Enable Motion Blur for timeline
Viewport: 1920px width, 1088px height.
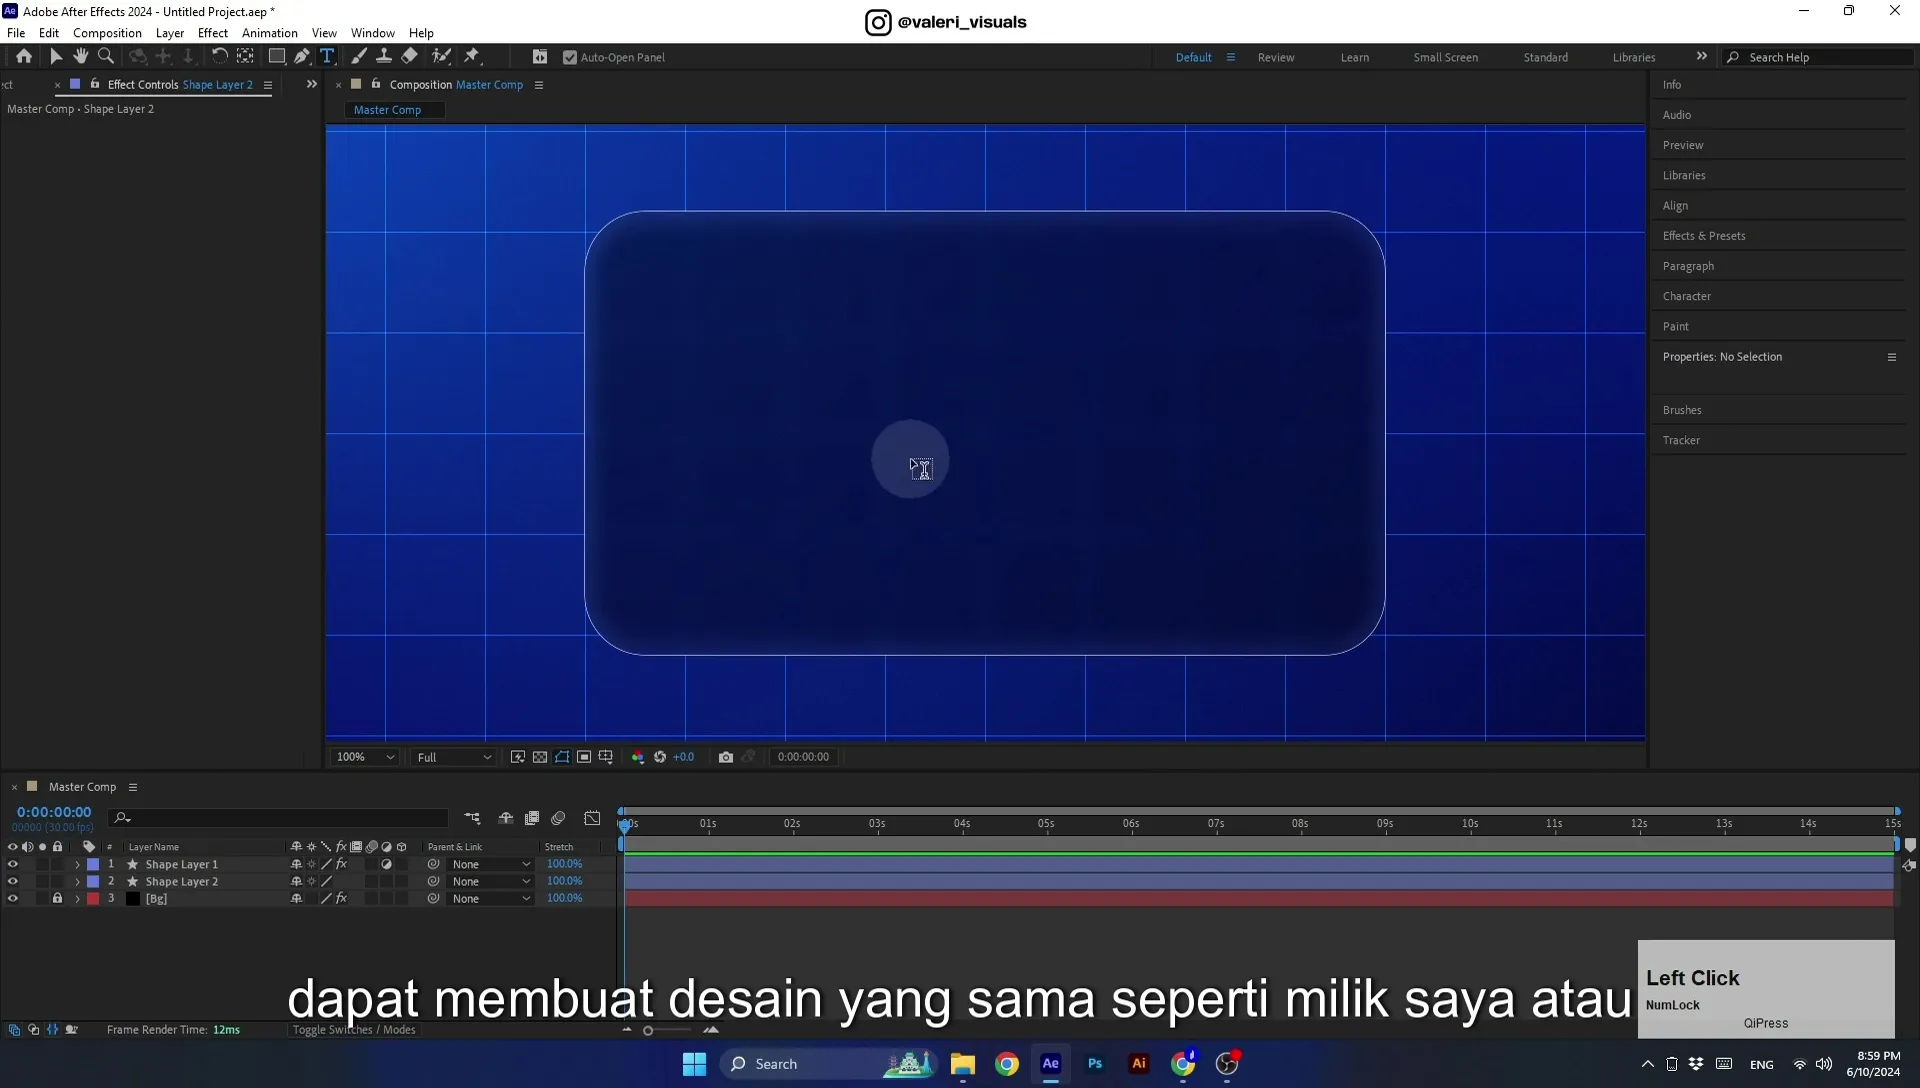558,818
